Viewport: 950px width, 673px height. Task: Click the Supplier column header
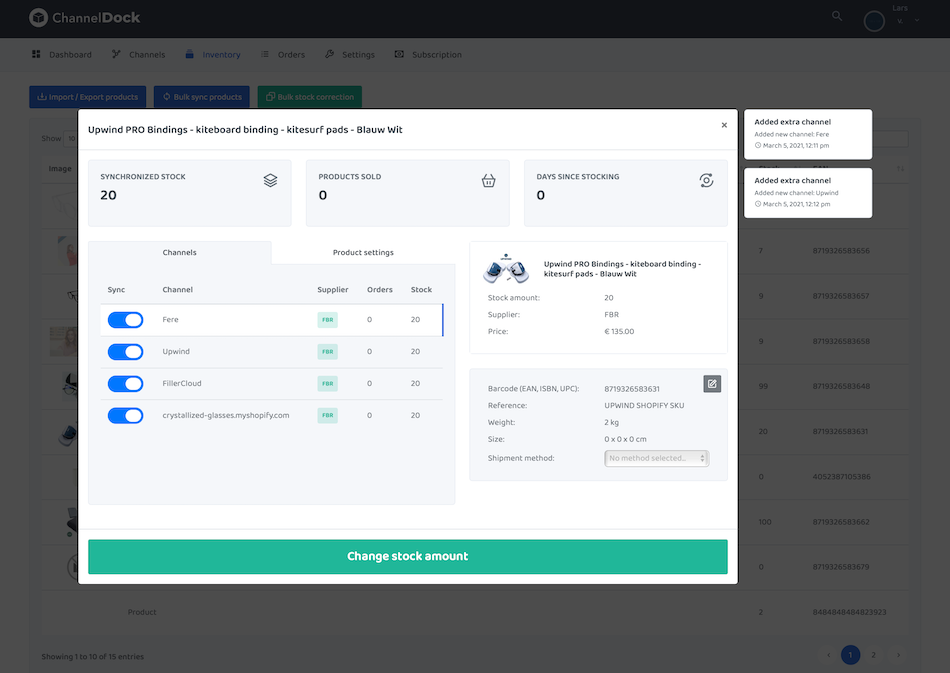tap(333, 290)
